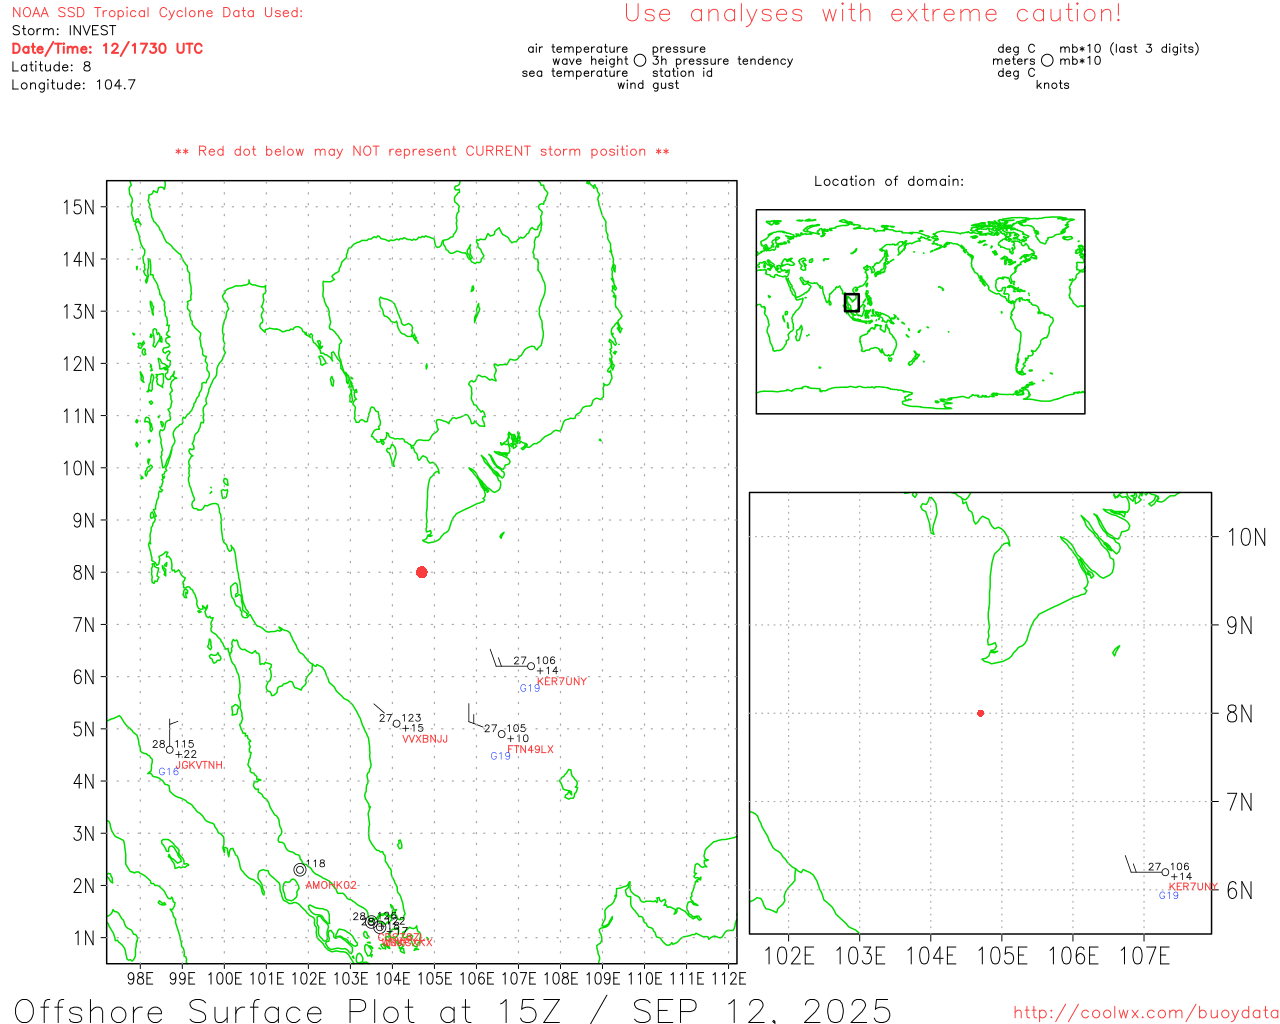Screen dimensions: 1280x1024
Task: Click the G16 gust label
Action: point(168,772)
